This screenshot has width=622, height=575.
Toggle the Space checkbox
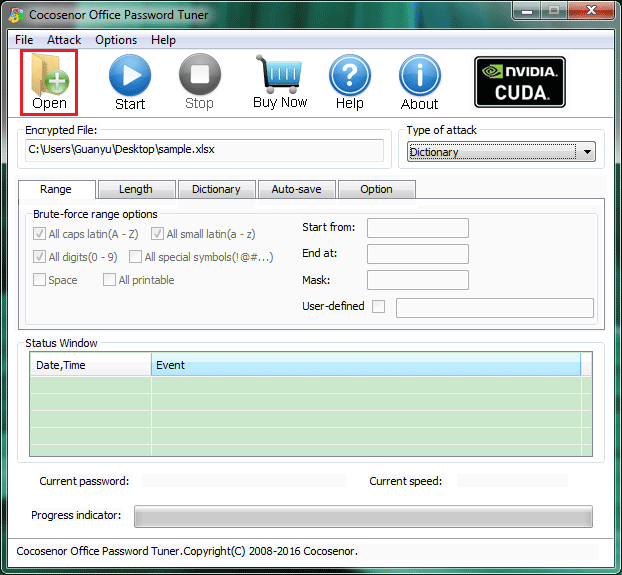coord(39,280)
